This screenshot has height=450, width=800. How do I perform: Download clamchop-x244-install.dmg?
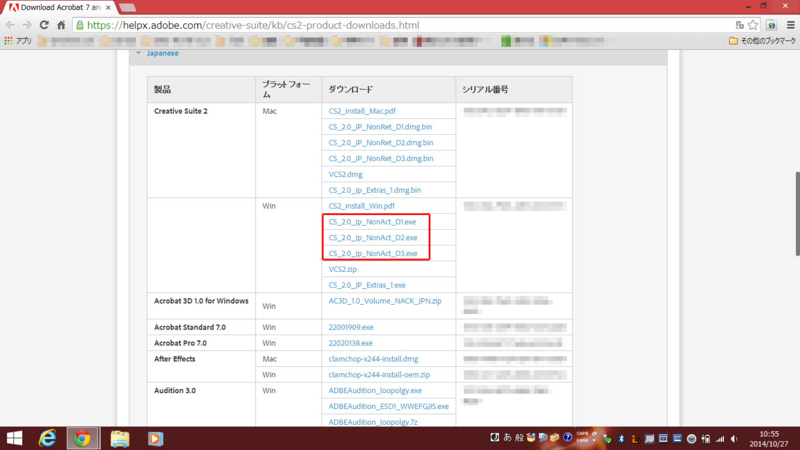click(373, 359)
